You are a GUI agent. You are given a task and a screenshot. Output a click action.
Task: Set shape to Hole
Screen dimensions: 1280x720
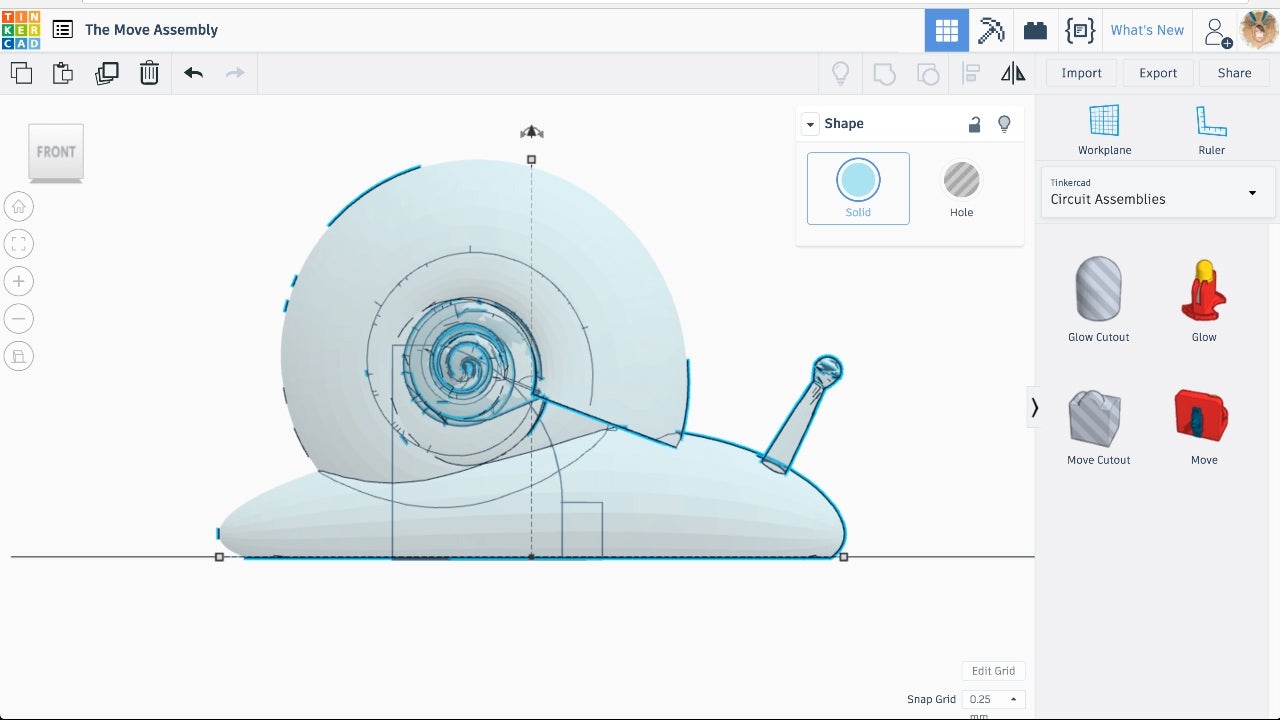click(961, 188)
